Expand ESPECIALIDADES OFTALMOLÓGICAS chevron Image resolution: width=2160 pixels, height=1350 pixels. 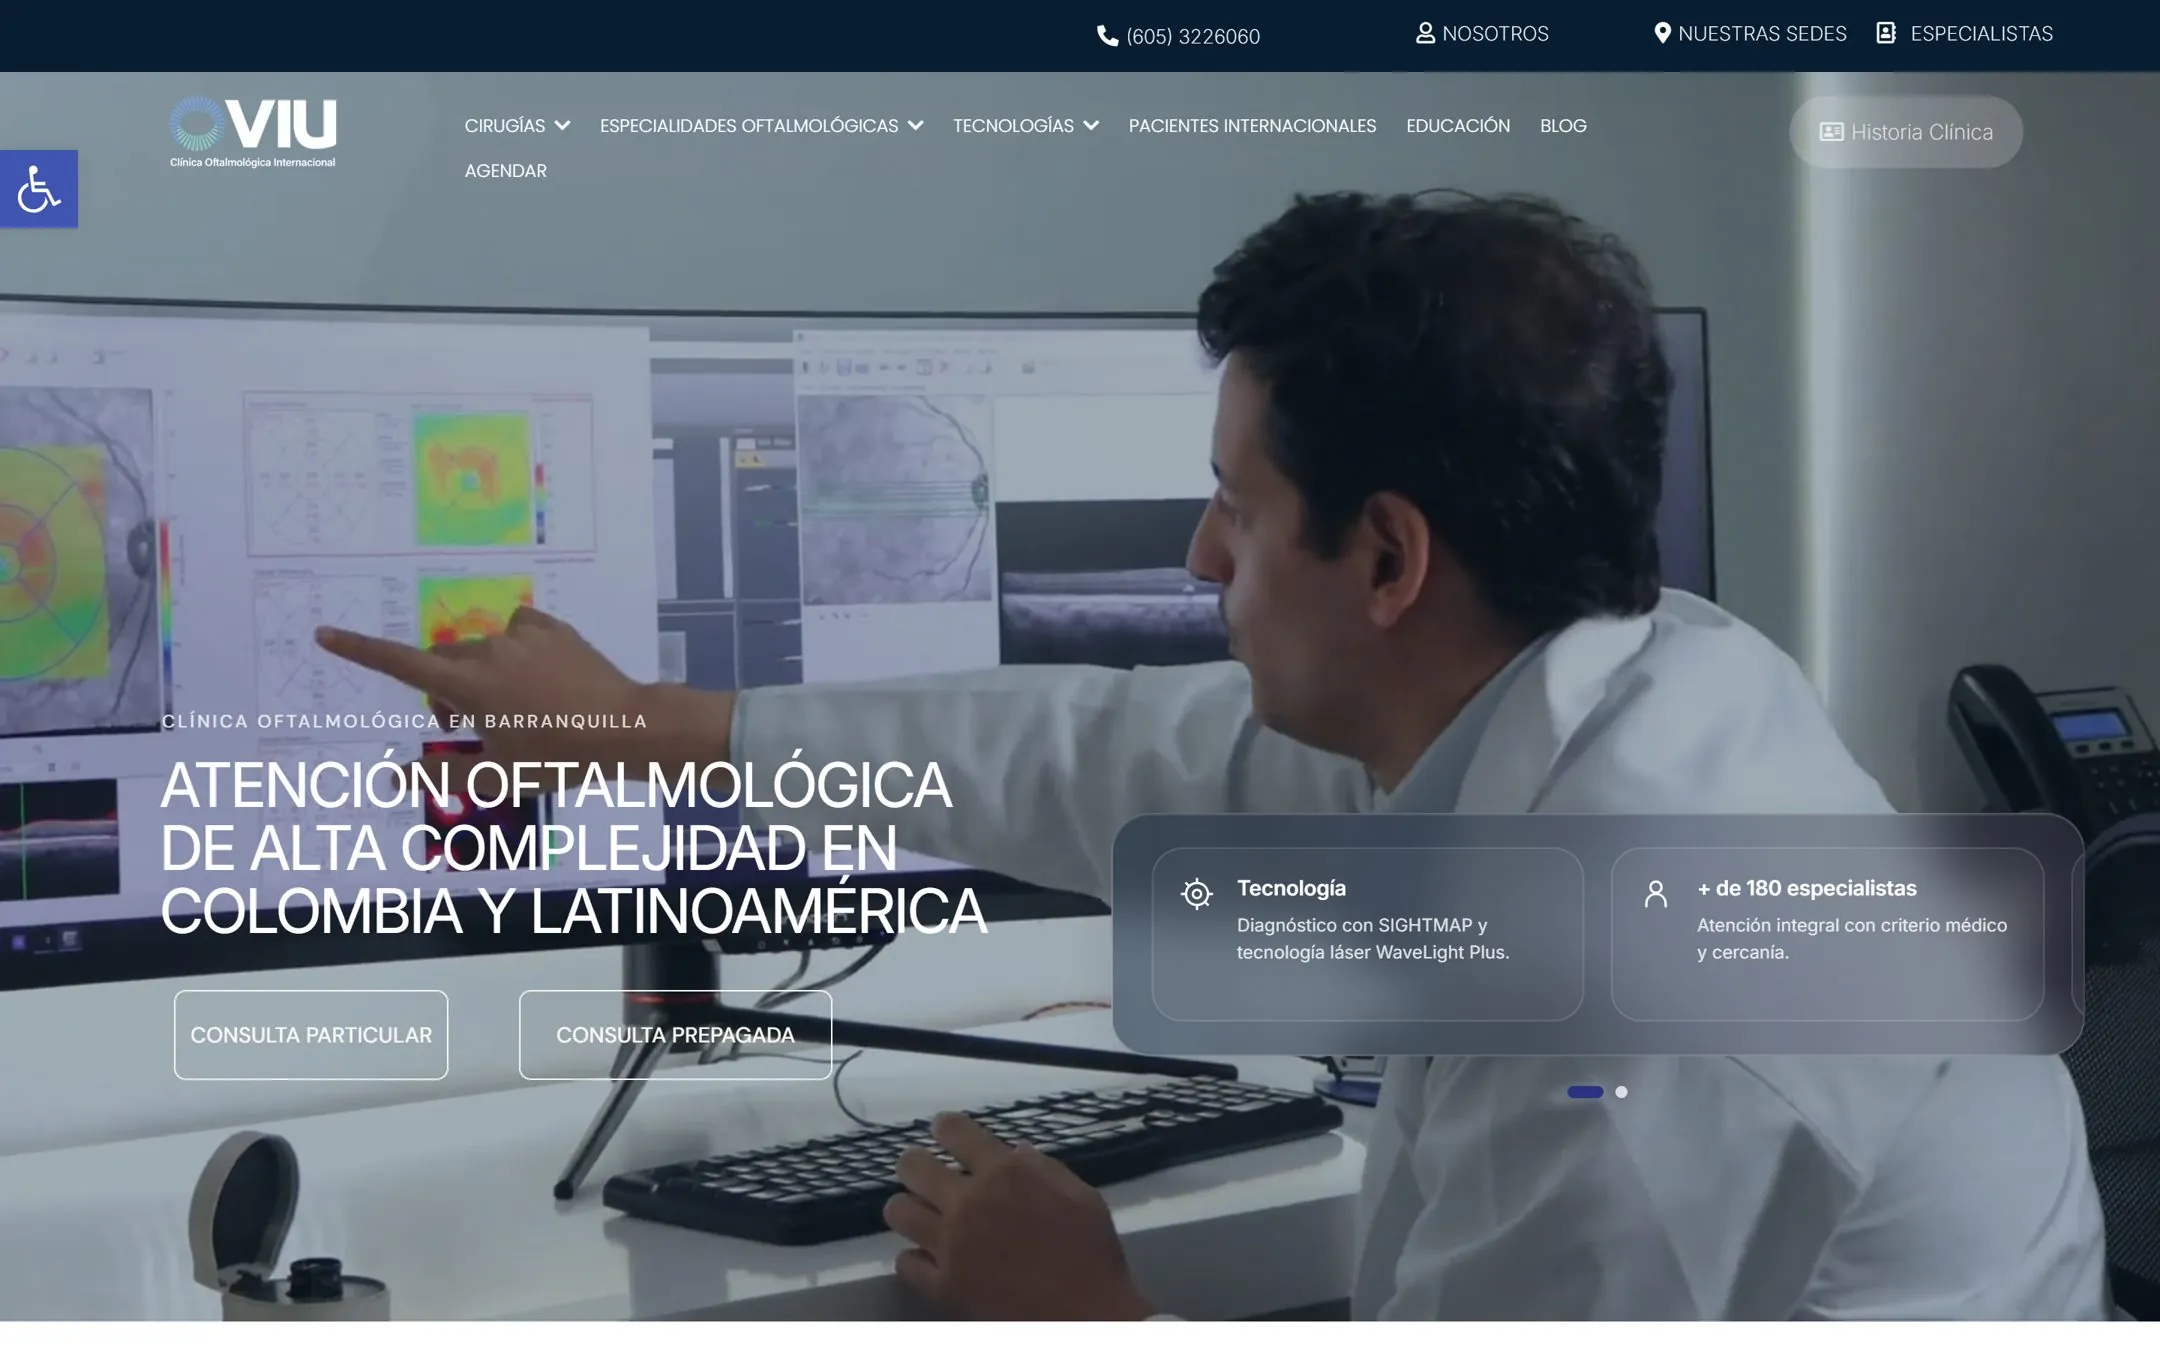pos(915,126)
